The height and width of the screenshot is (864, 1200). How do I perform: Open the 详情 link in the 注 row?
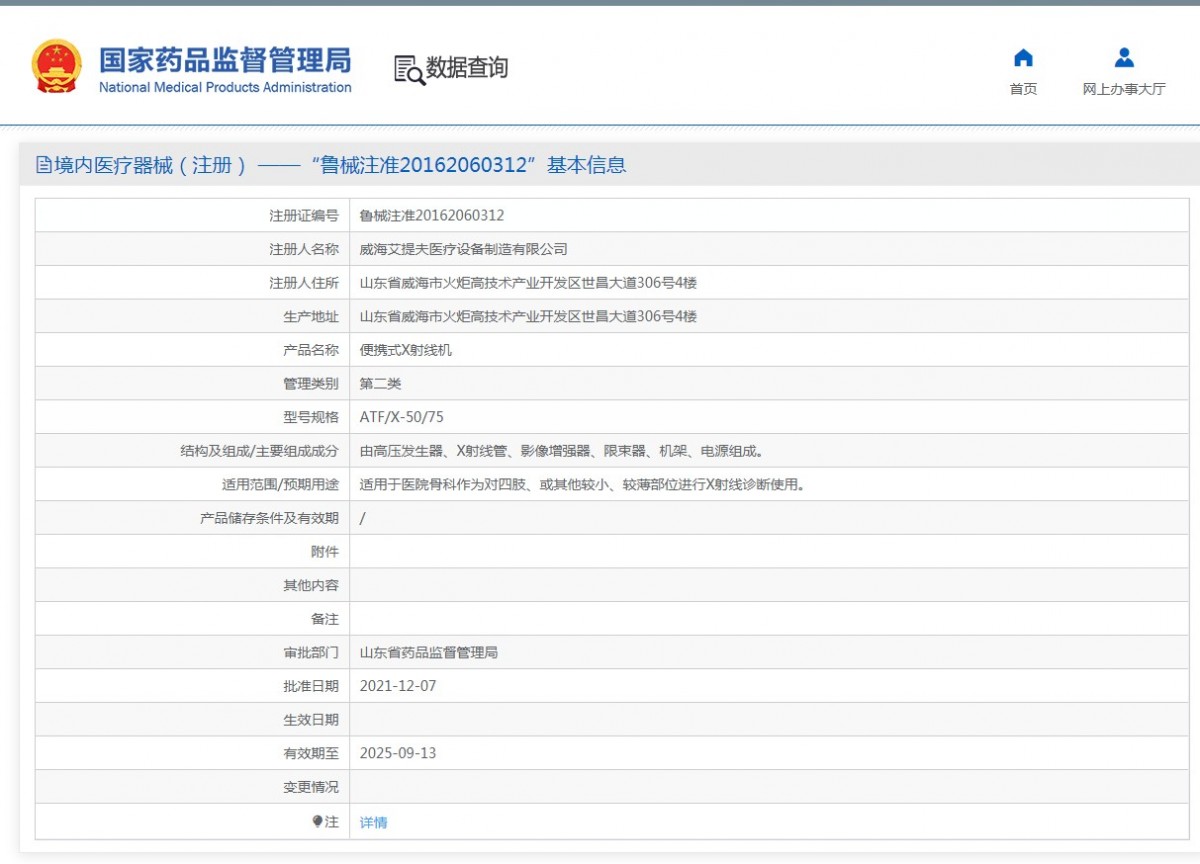373,822
